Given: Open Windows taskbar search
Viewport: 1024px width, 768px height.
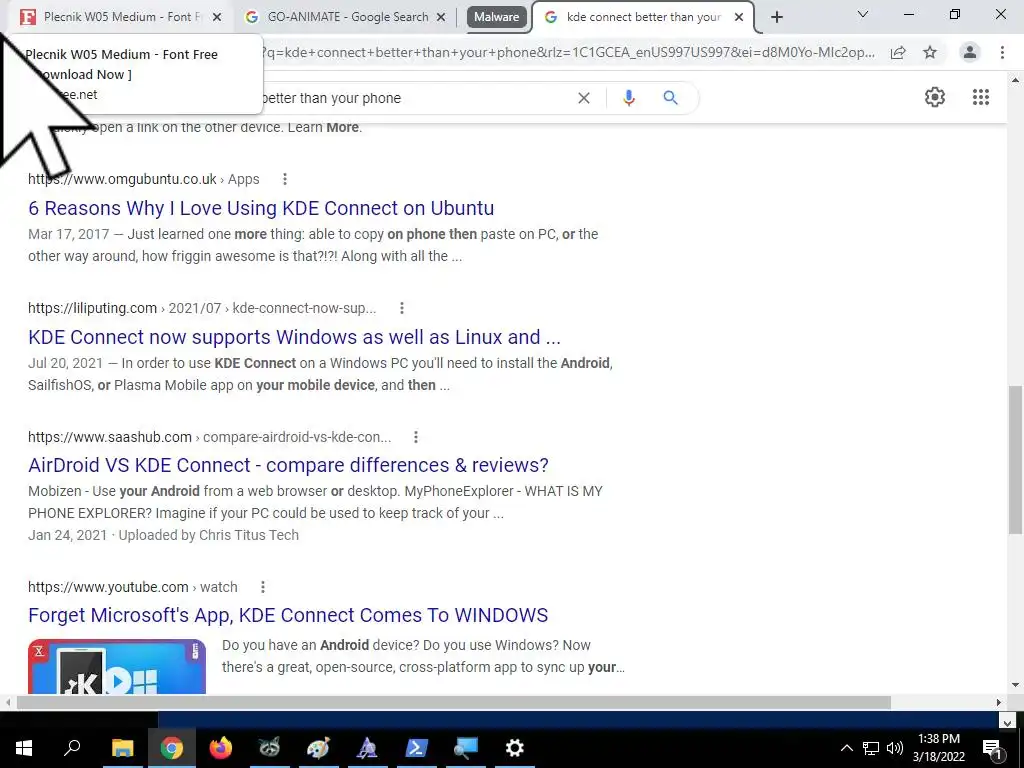Looking at the screenshot, I should pos(72,748).
